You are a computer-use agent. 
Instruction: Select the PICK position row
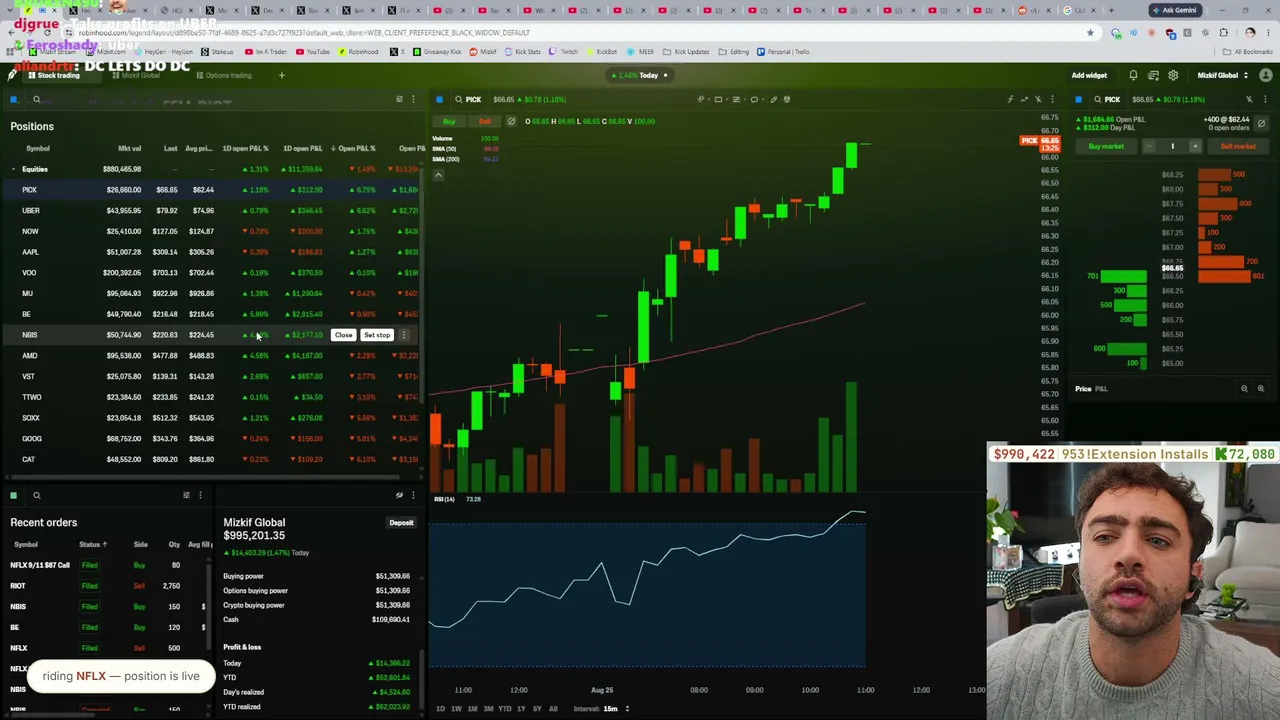coord(213,190)
